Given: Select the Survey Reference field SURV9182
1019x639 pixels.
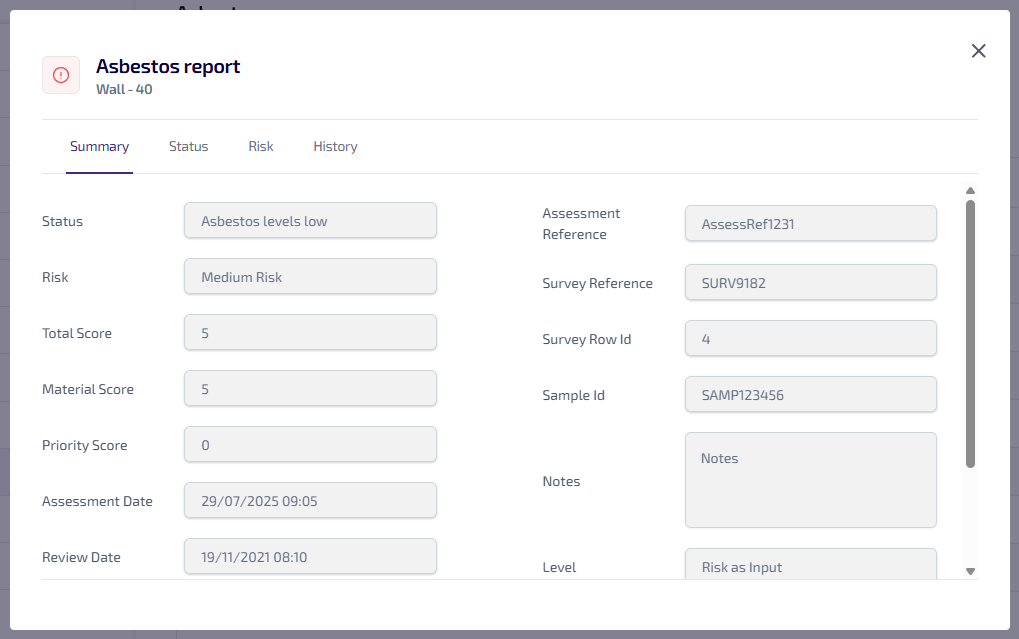Looking at the screenshot, I should click(810, 283).
